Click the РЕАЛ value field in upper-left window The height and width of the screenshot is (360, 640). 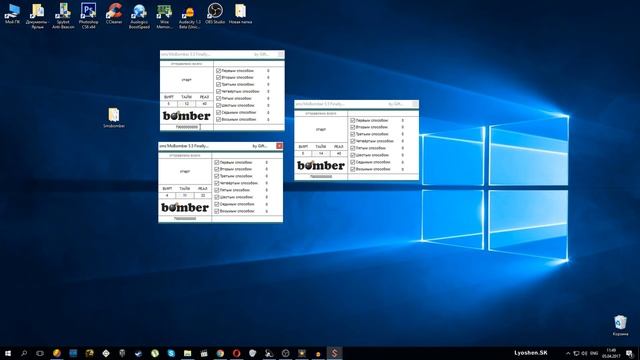point(204,104)
